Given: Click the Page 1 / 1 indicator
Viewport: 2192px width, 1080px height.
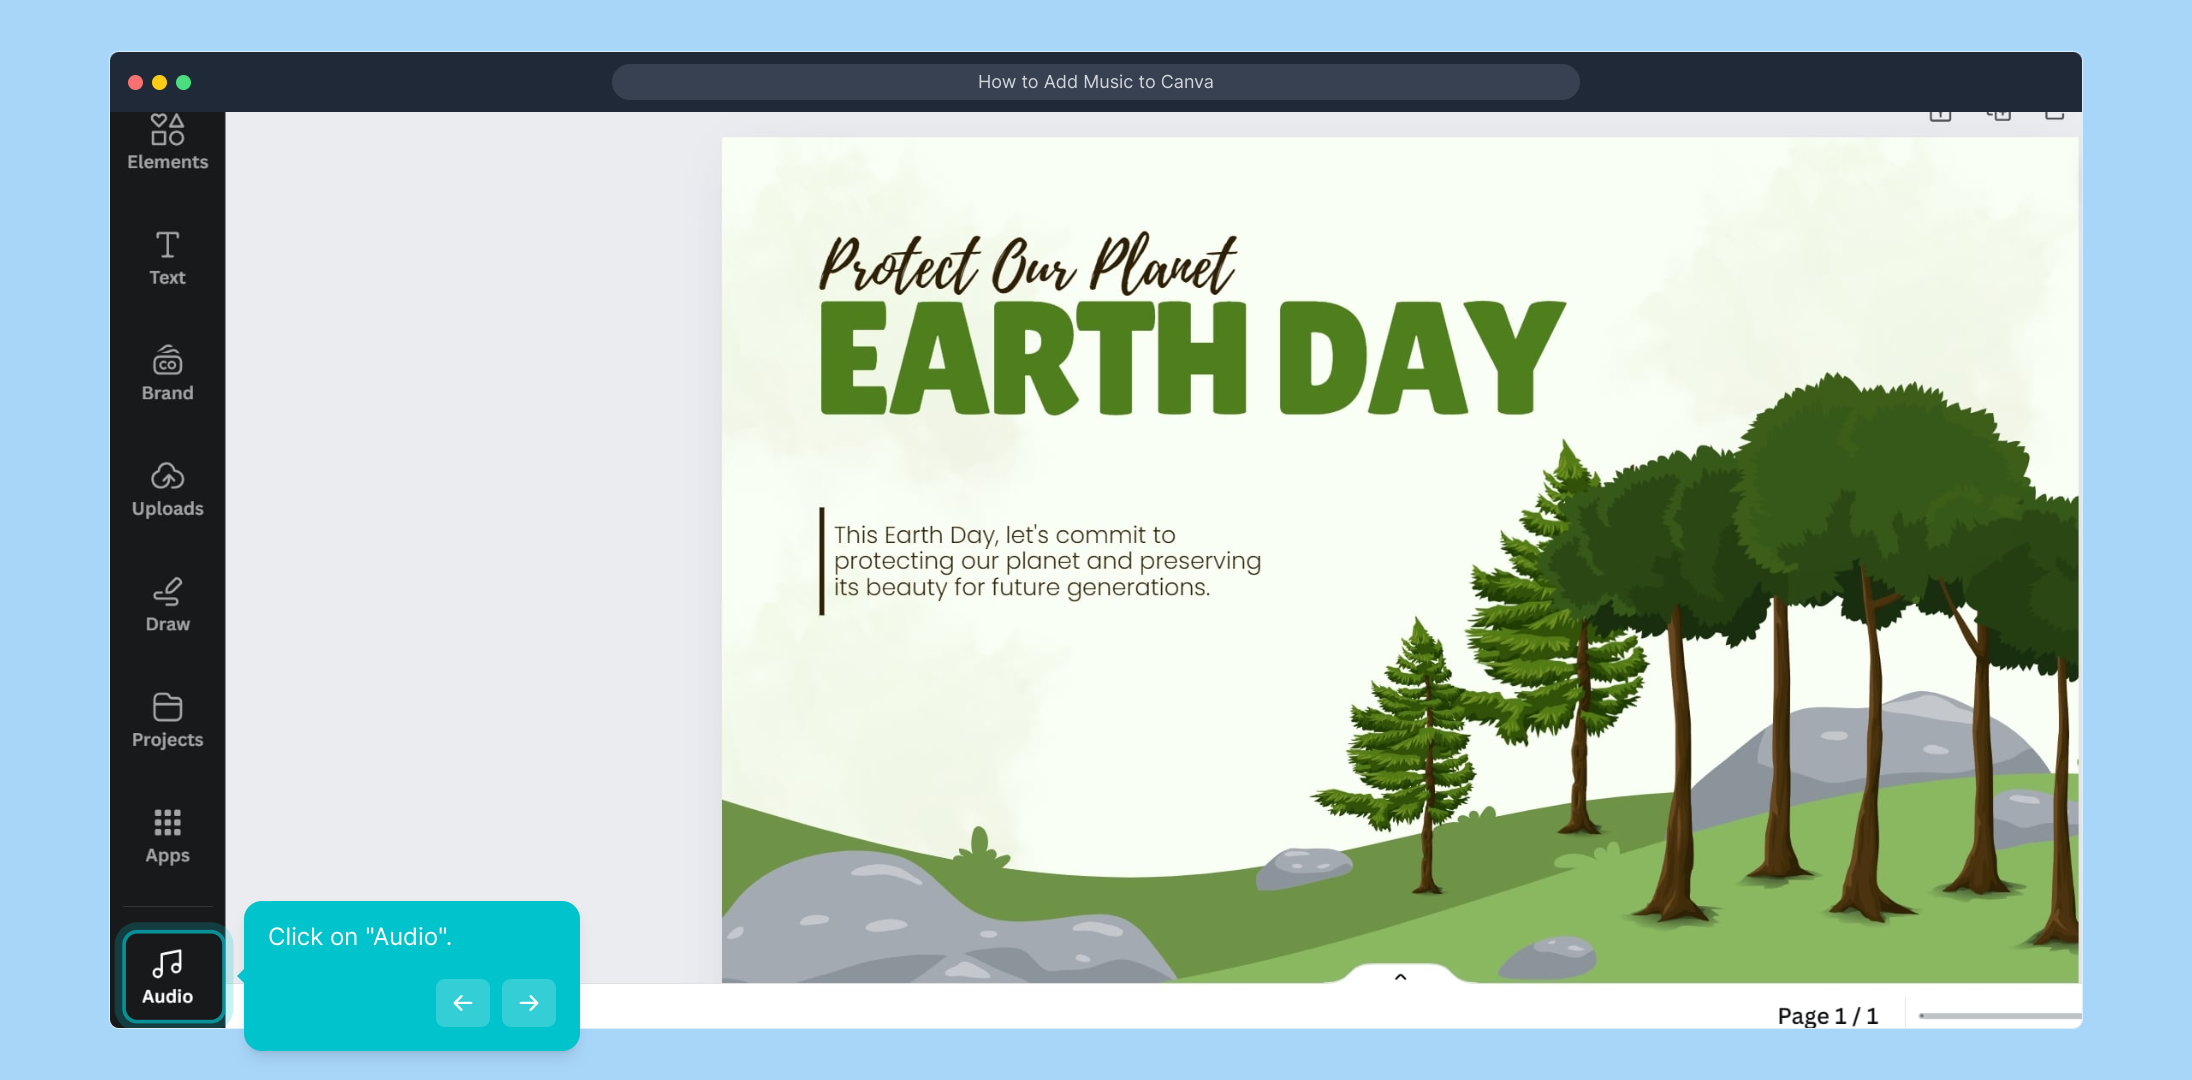Looking at the screenshot, I should tap(1827, 1016).
